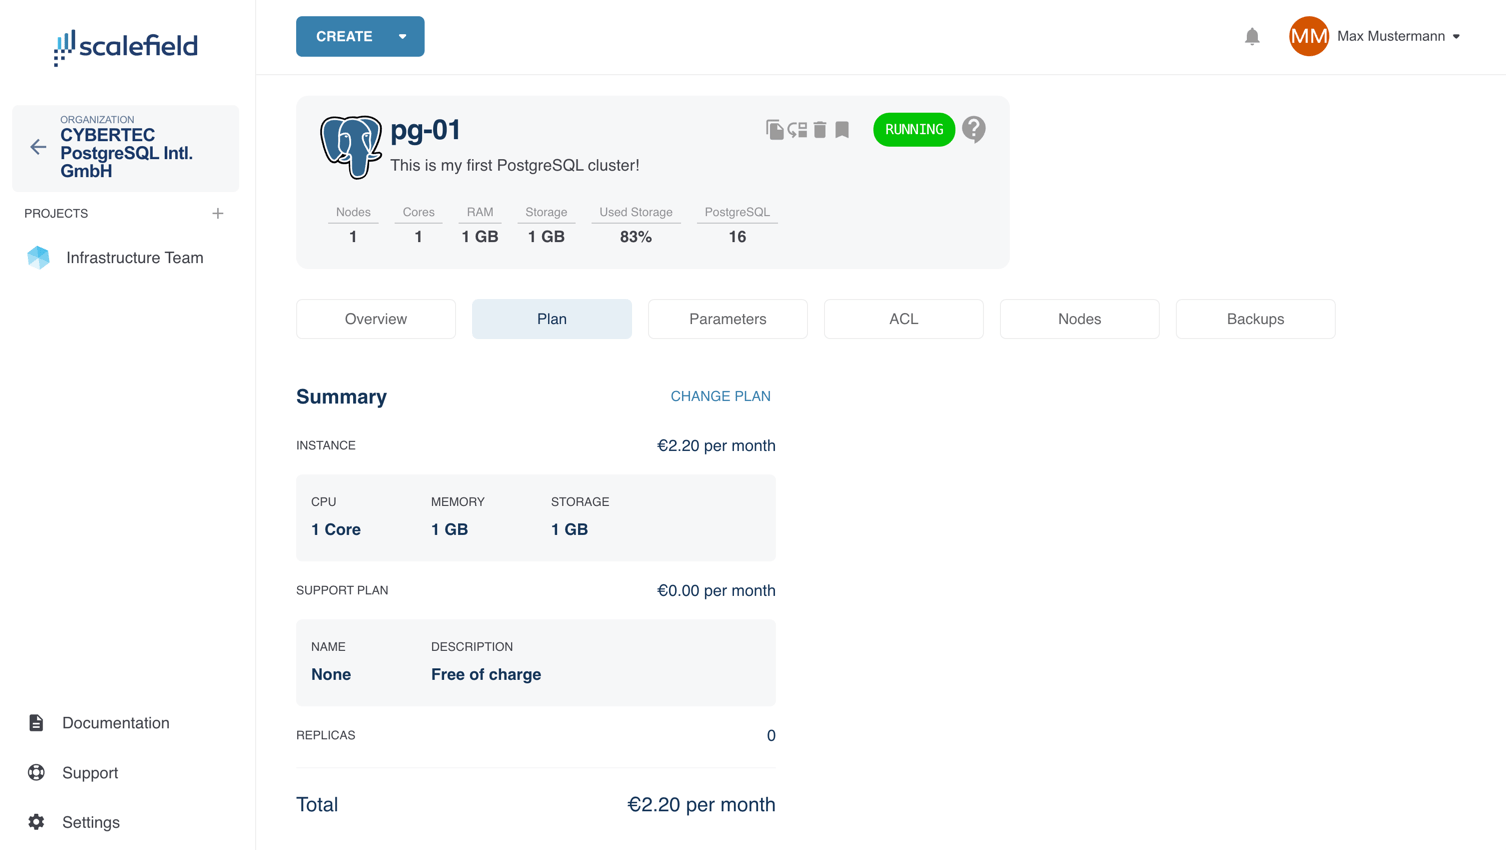Image resolution: width=1506 pixels, height=850 pixels.
Task: Expand the CREATE dropdown arrow
Action: pos(403,37)
